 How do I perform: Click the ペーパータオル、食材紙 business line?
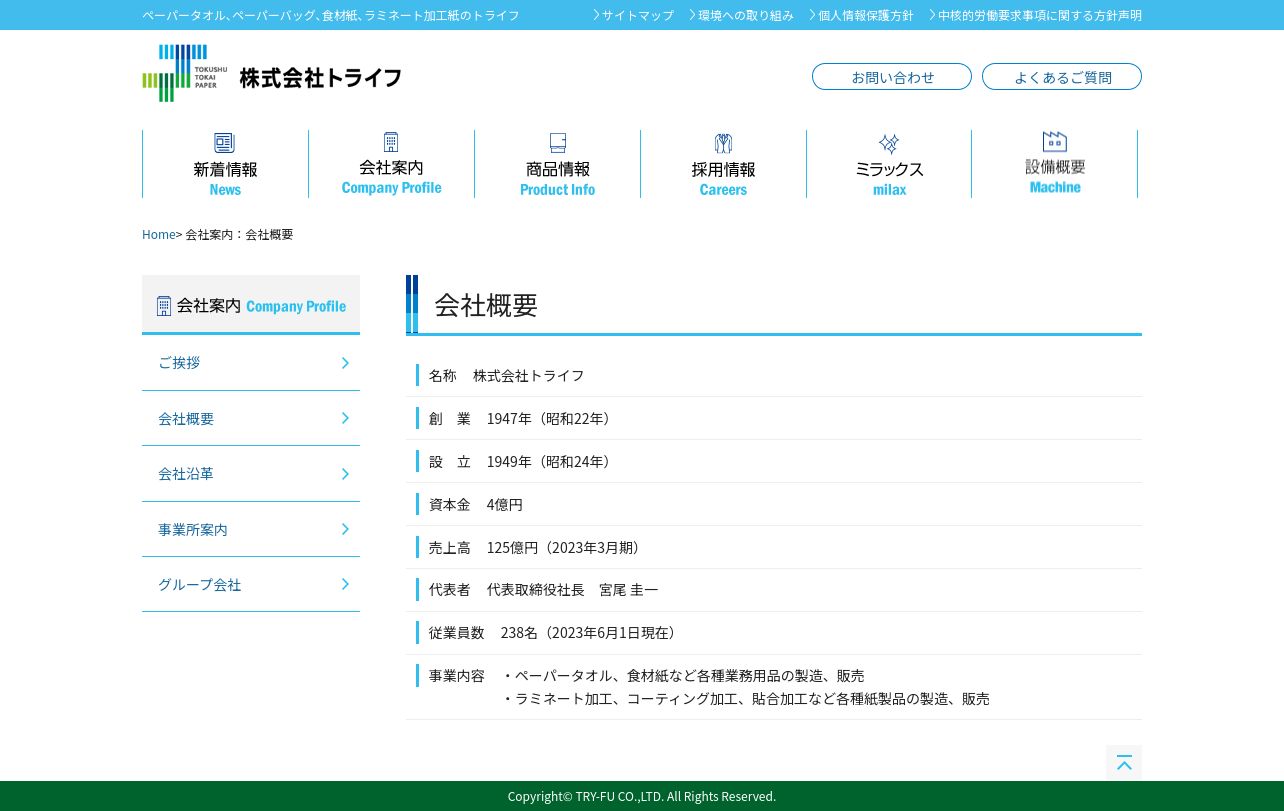point(683,676)
